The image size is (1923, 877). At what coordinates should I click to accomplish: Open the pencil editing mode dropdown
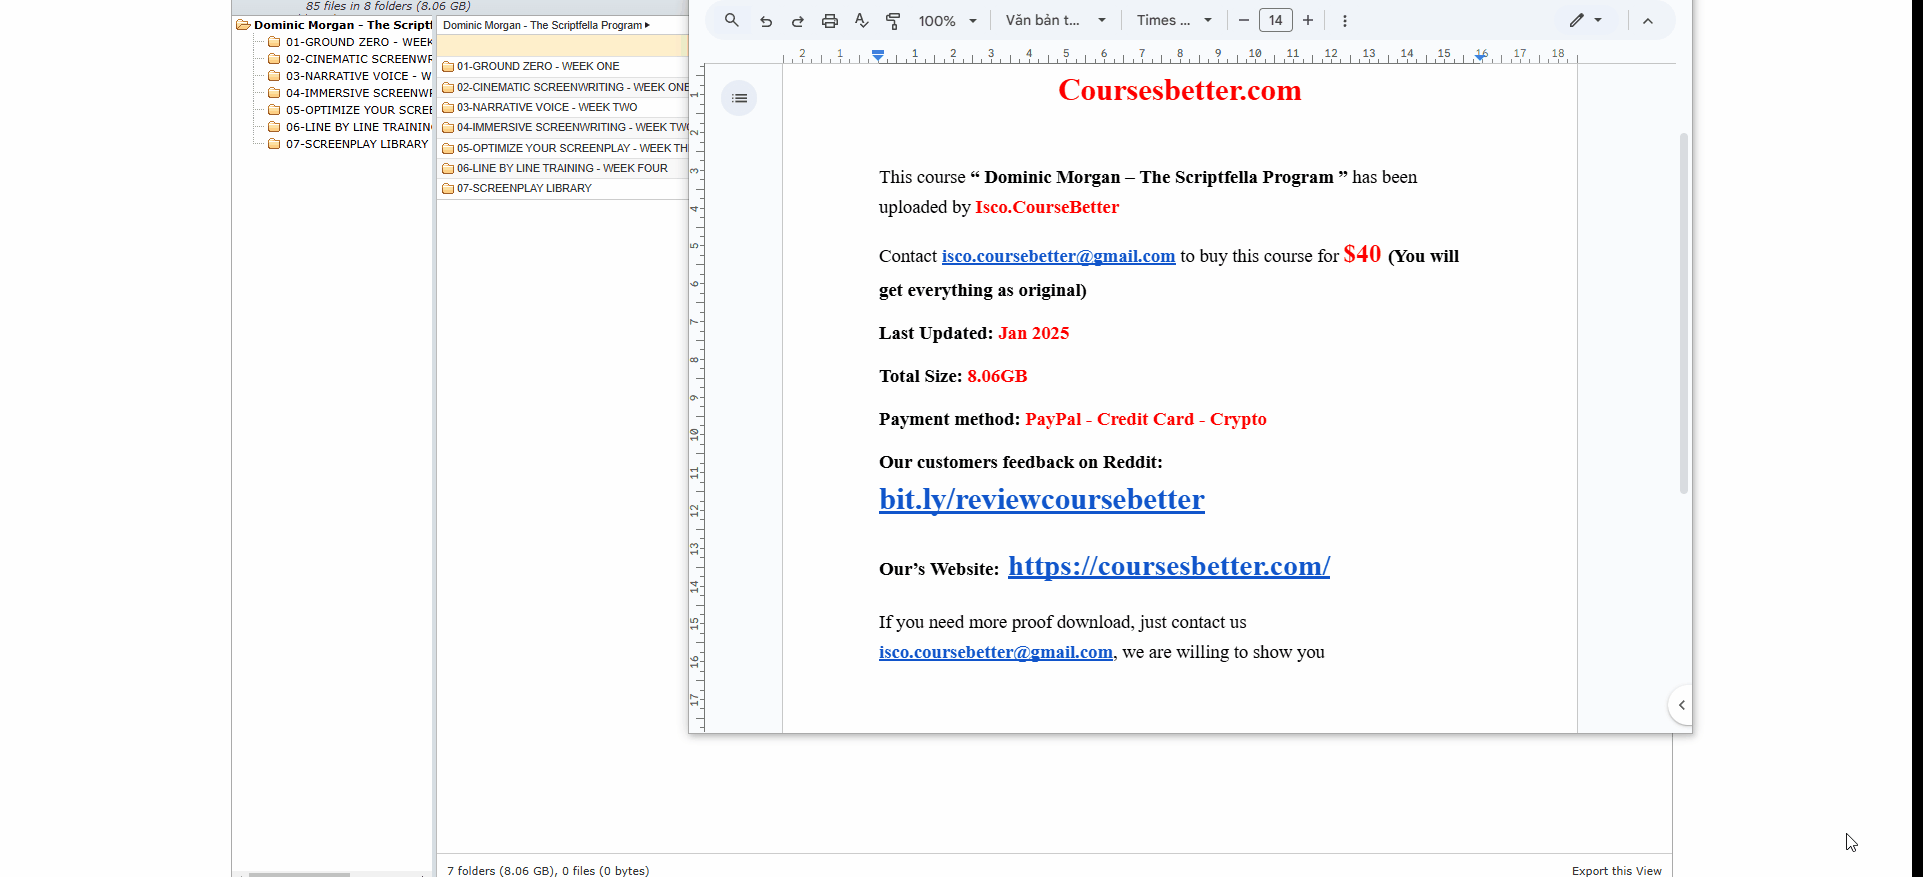click(x=1585, y=21)
